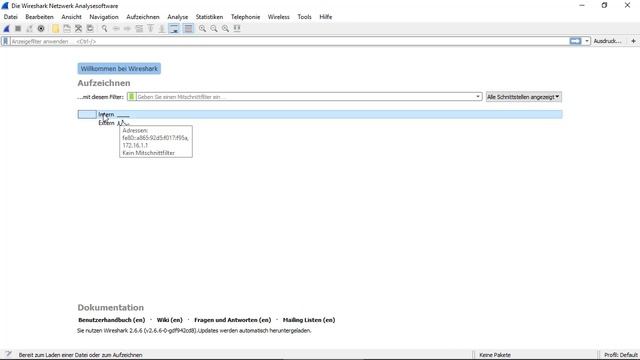Image resolution: width=640 pixels, height=360 pixels.
Task: Reset text to normal size
Action: tap(225, 29)
